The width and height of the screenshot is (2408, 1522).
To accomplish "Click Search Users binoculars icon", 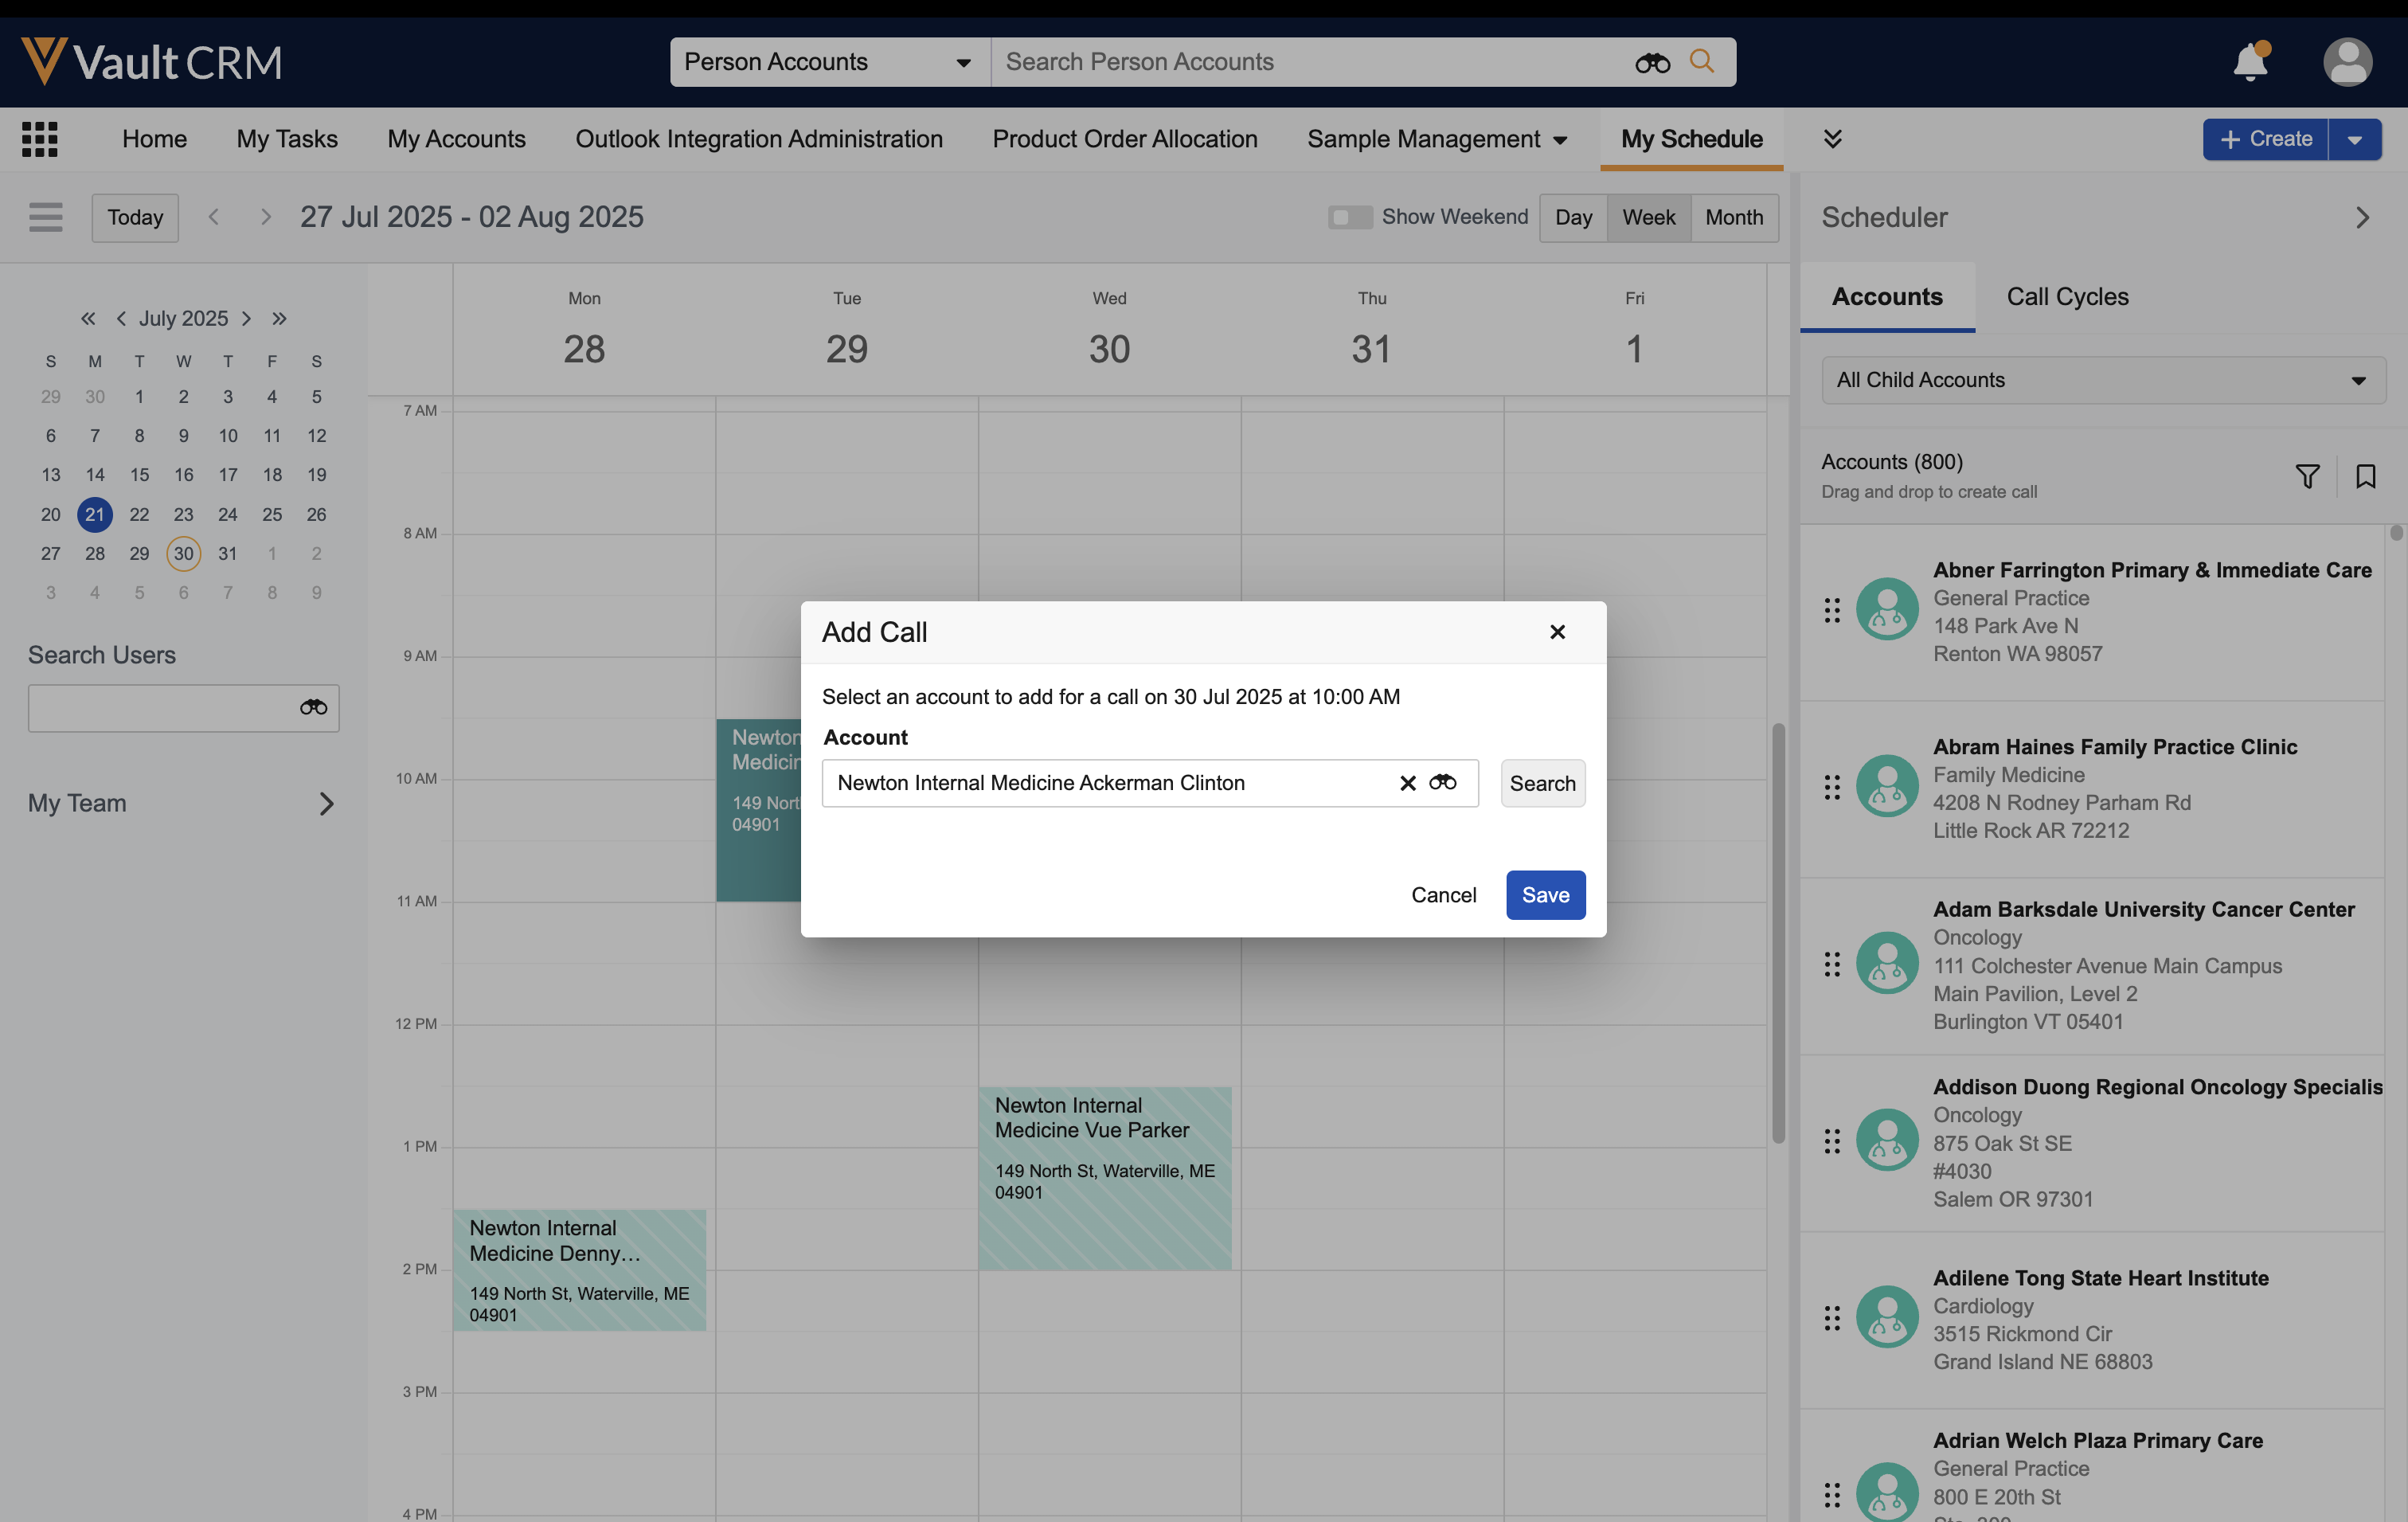I will pyautogui.click(x=313, y=708).
